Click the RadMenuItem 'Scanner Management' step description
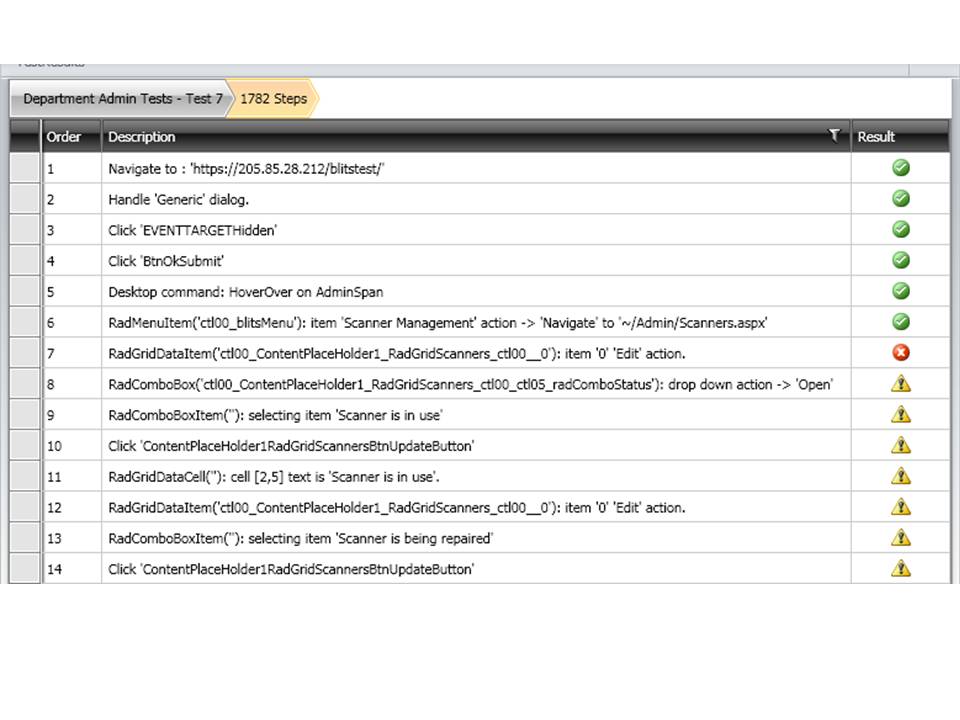Image resolution: width=960 pixels, height=720 pixels. pyautogui.click(x=438, y=323)
